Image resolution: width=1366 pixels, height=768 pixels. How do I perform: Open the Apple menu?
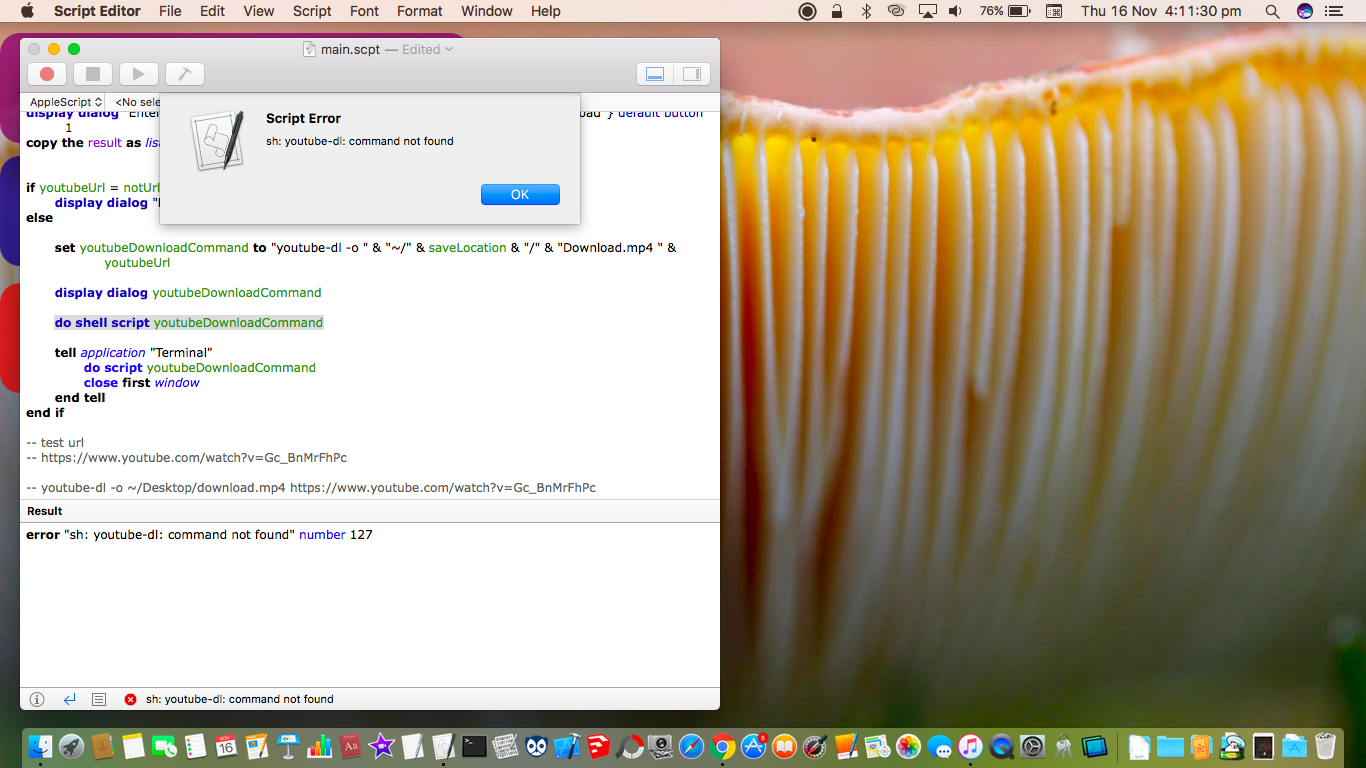pyautogui.click(x=27, y=11)
